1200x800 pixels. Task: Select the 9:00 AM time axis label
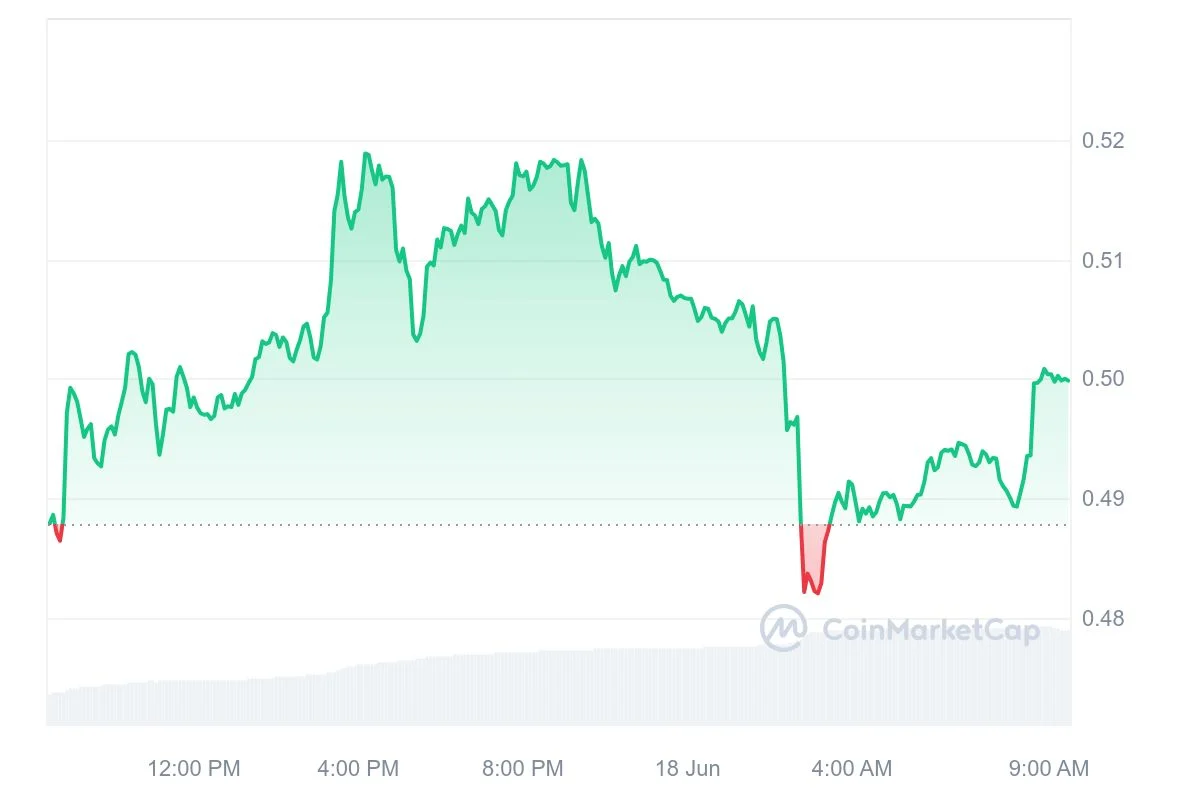coord(1048,769)
